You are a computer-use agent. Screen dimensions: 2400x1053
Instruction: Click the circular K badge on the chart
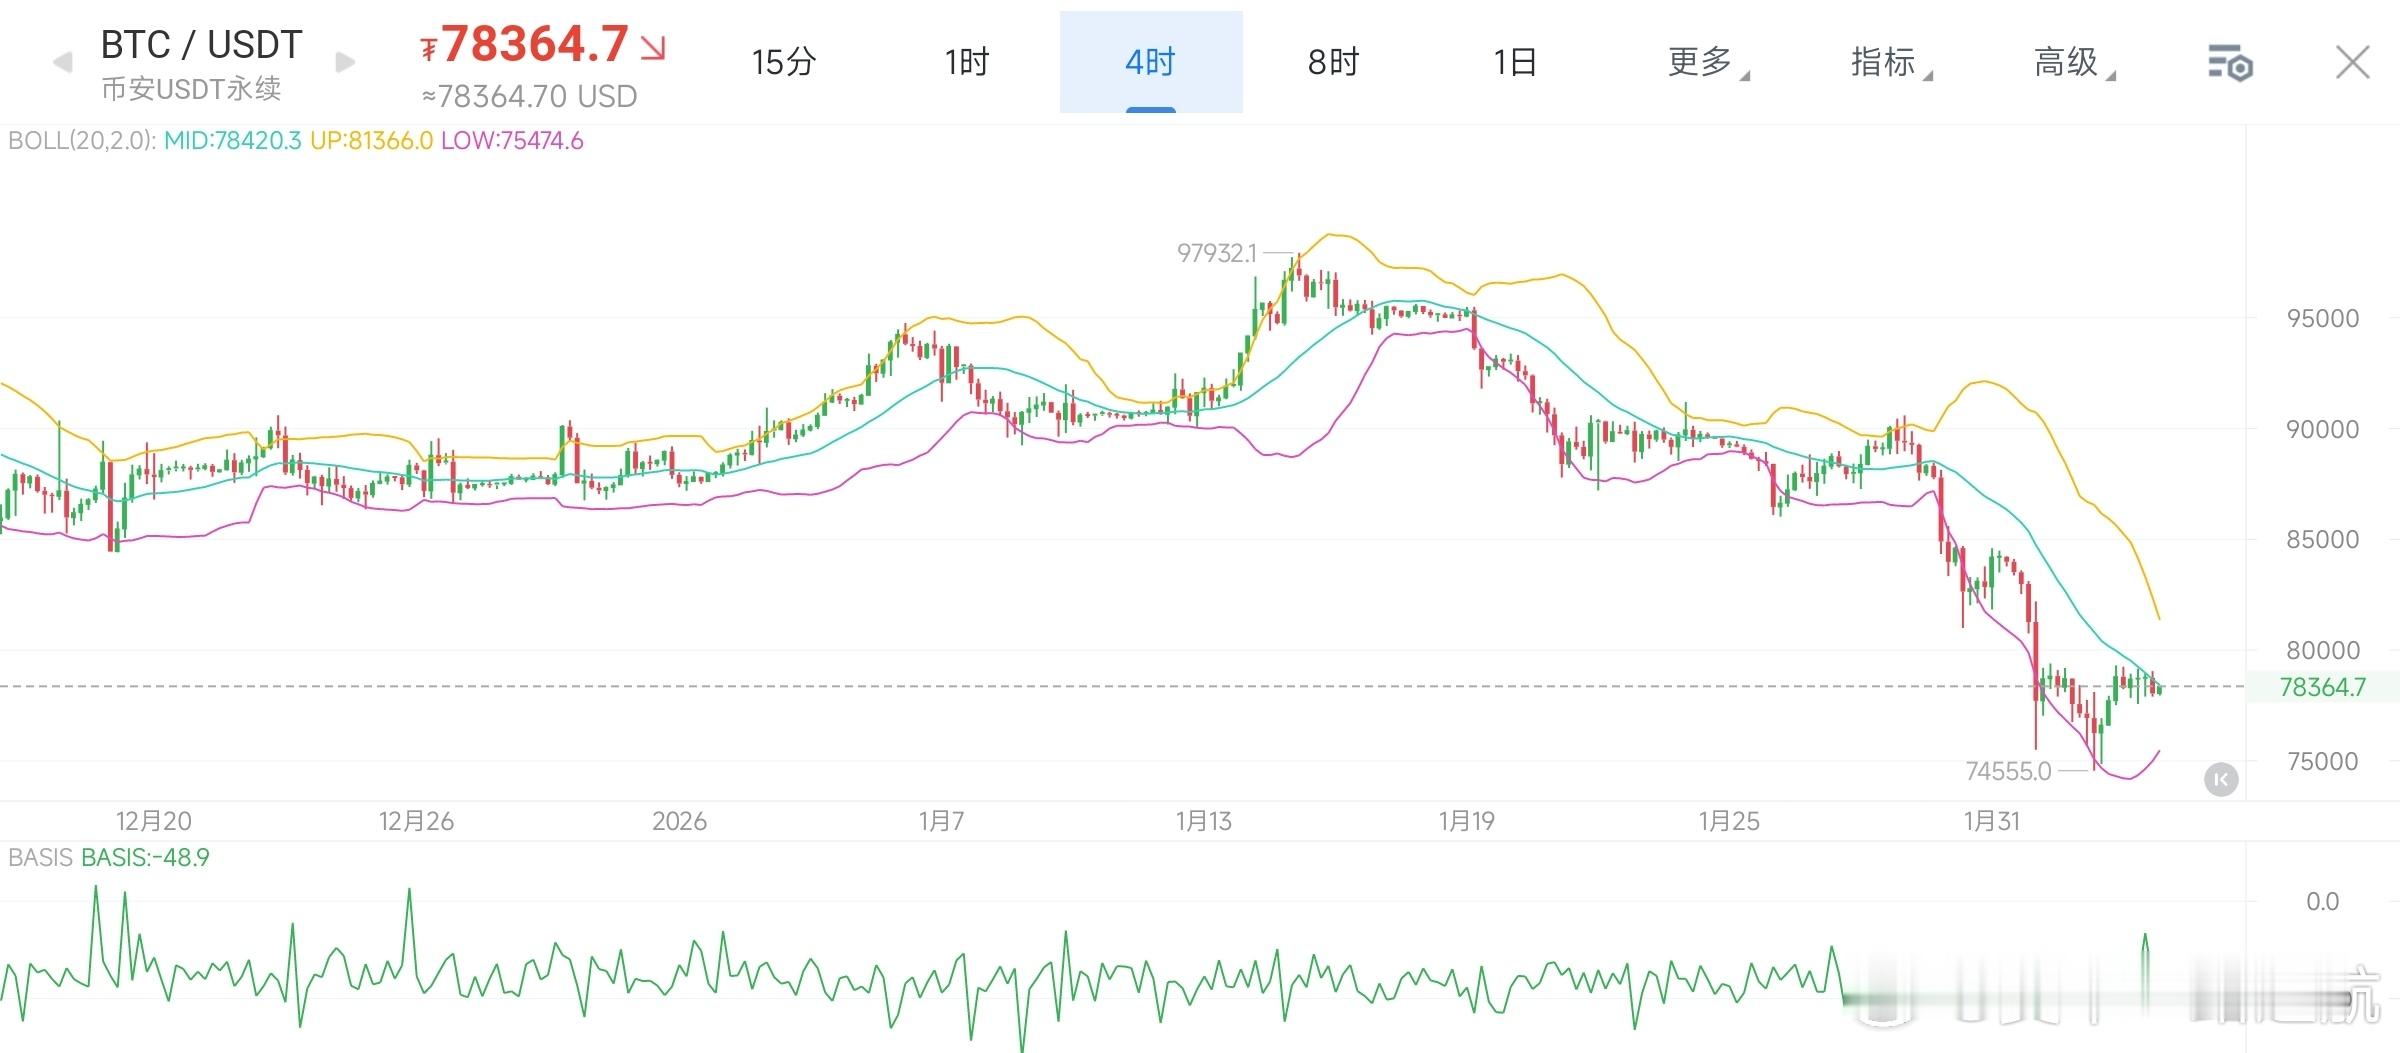coord(2220,780)
